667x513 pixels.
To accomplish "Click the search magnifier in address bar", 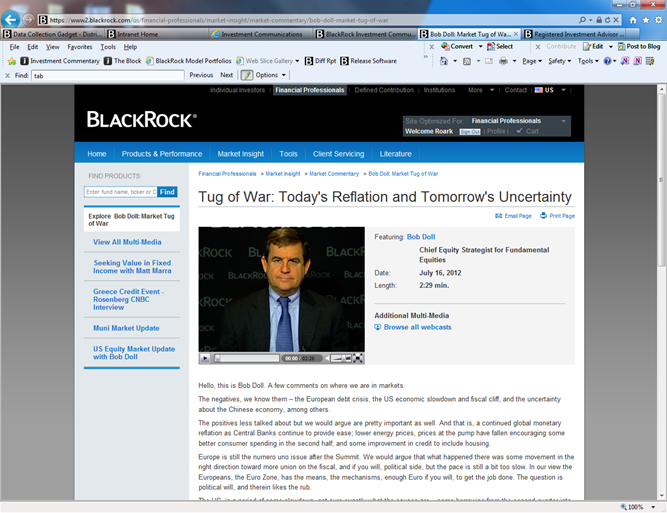I will tap(582, 20).
